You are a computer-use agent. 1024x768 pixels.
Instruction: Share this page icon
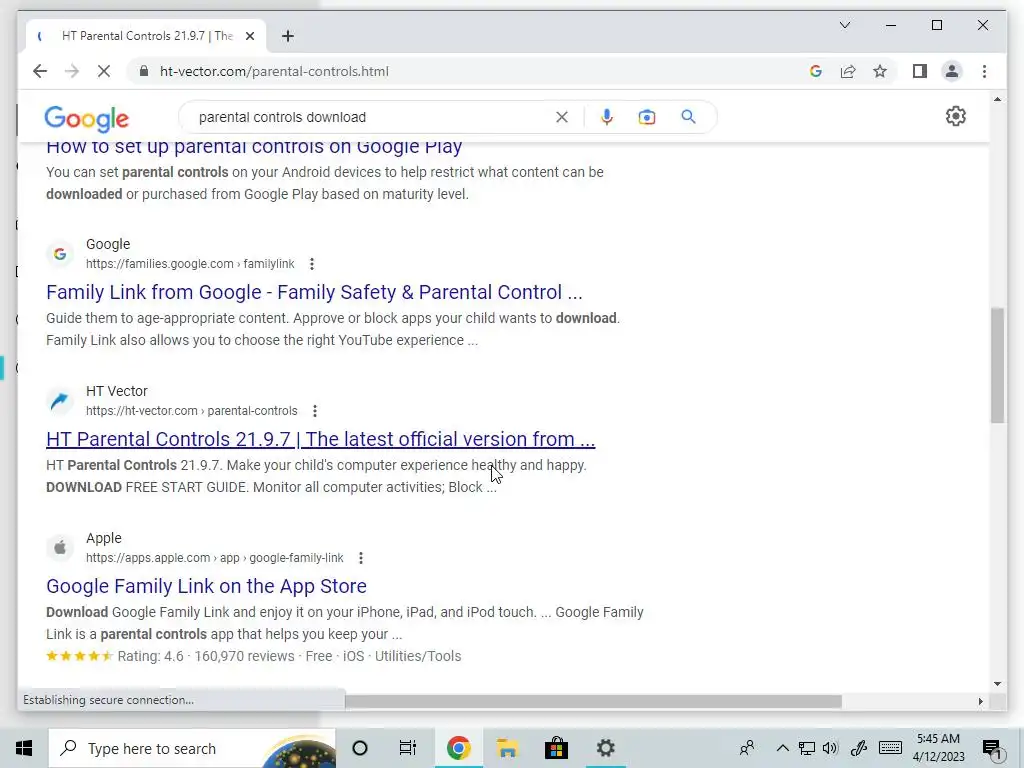(x=848, y=71)
